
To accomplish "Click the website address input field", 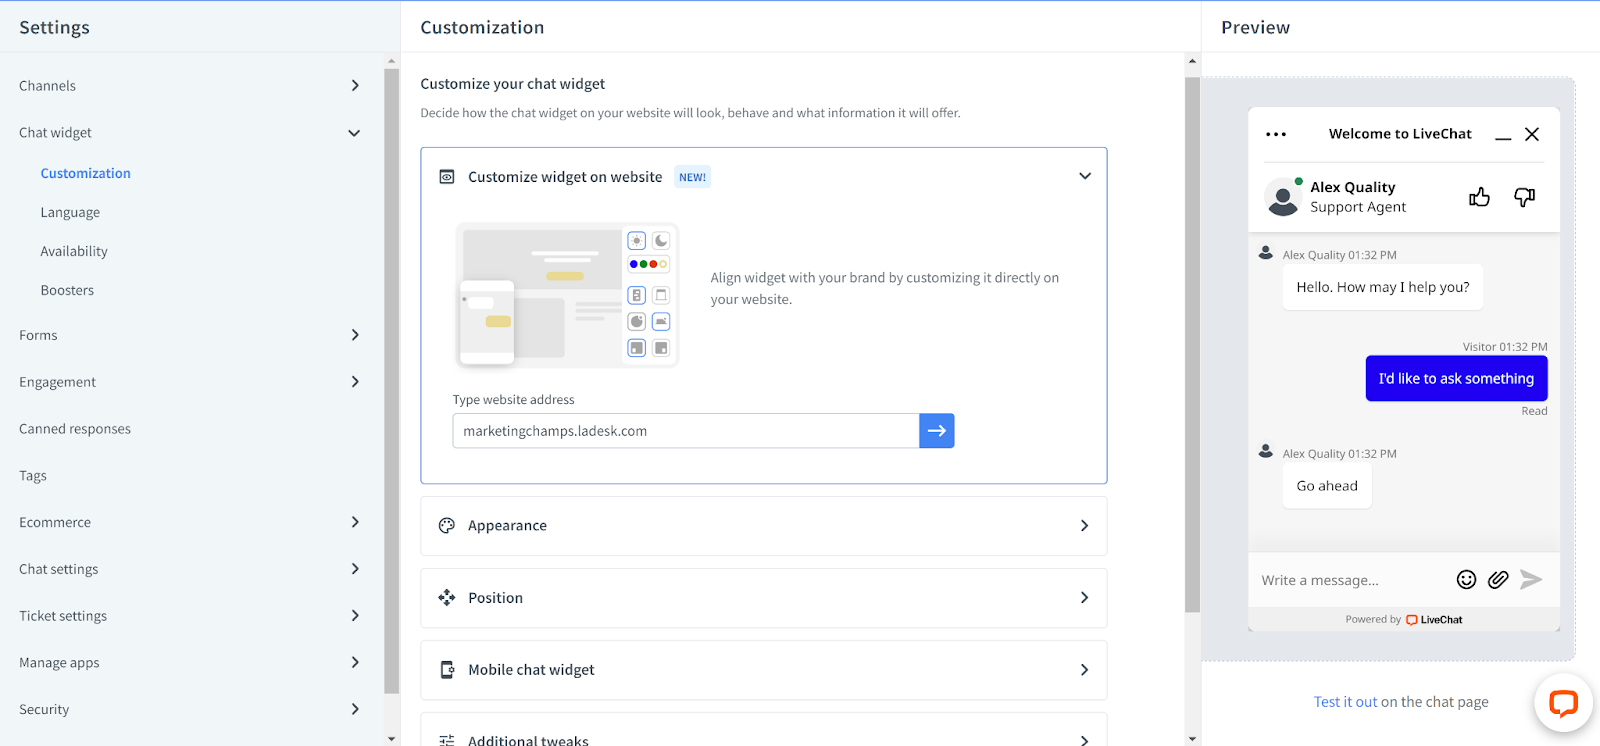I will pos(685,431).
